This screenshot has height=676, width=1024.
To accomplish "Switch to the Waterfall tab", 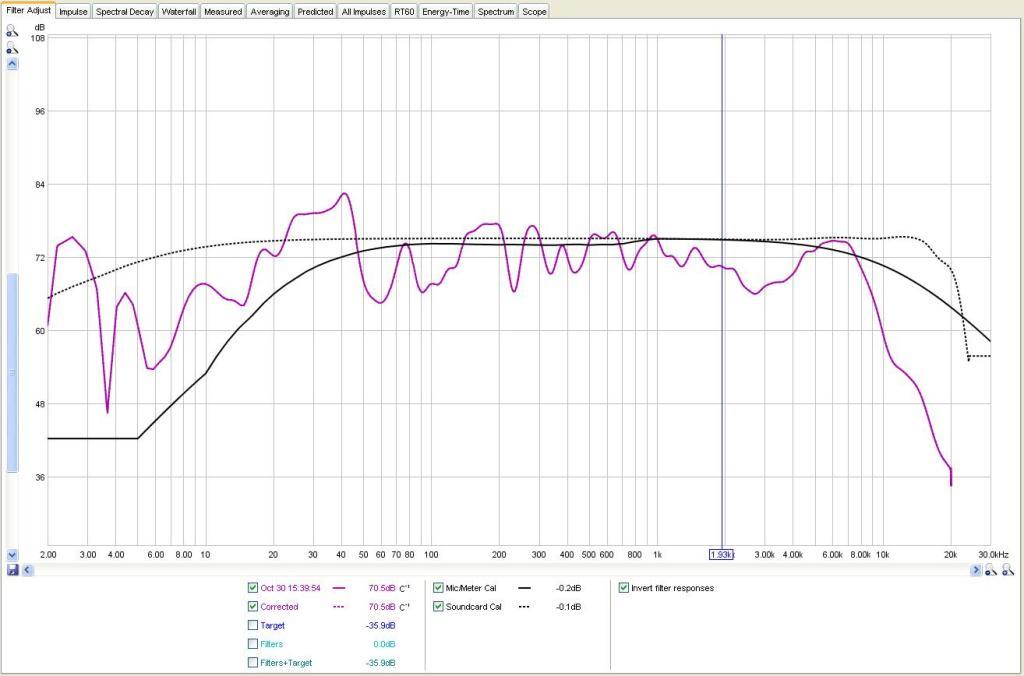I will coord(180,12).
